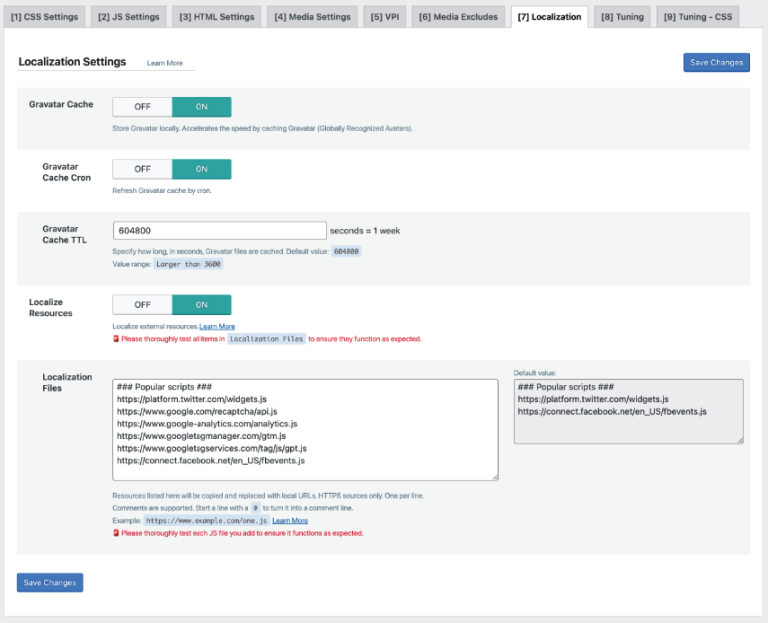Image resolution: width=768 pixels, height=623 pixels.
Task: Click the Default value textarea
Action: click(628, 411)
